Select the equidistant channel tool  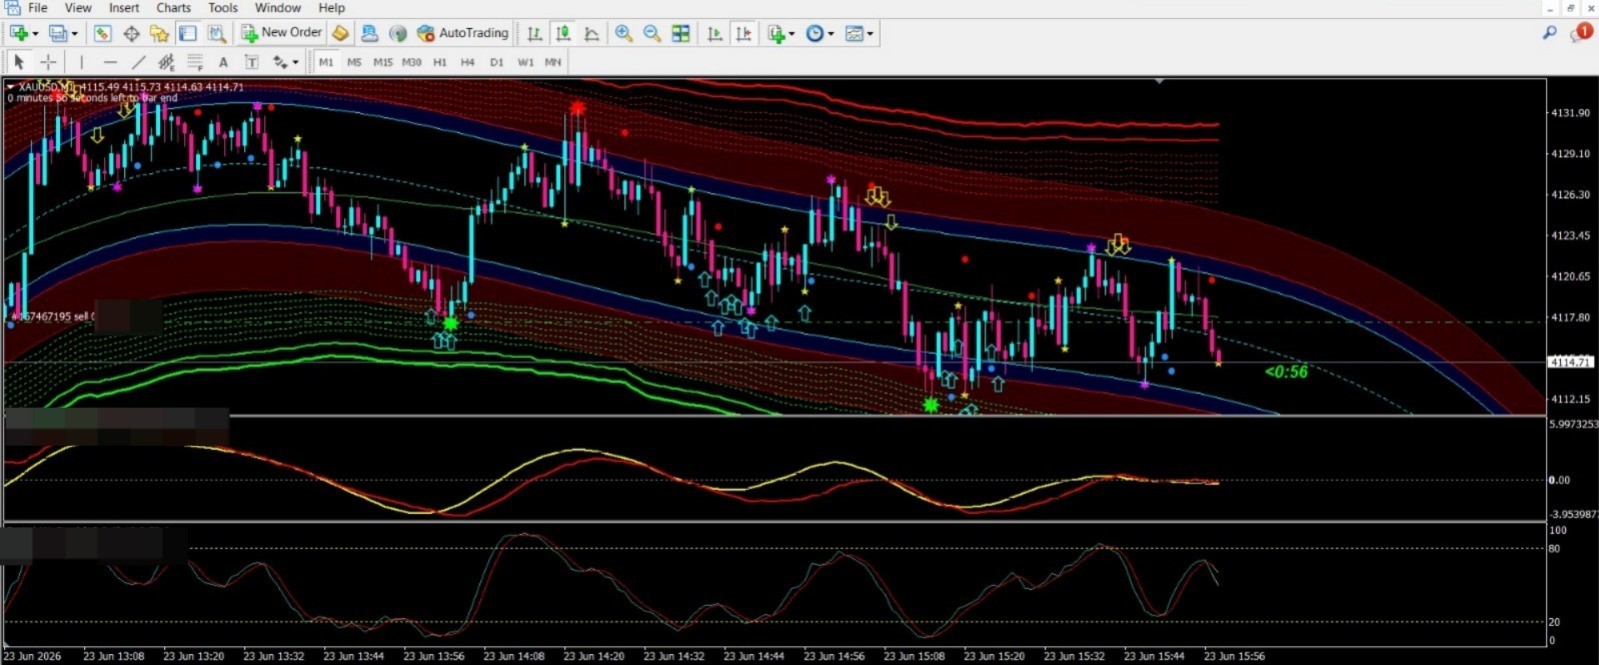(166, 62)
